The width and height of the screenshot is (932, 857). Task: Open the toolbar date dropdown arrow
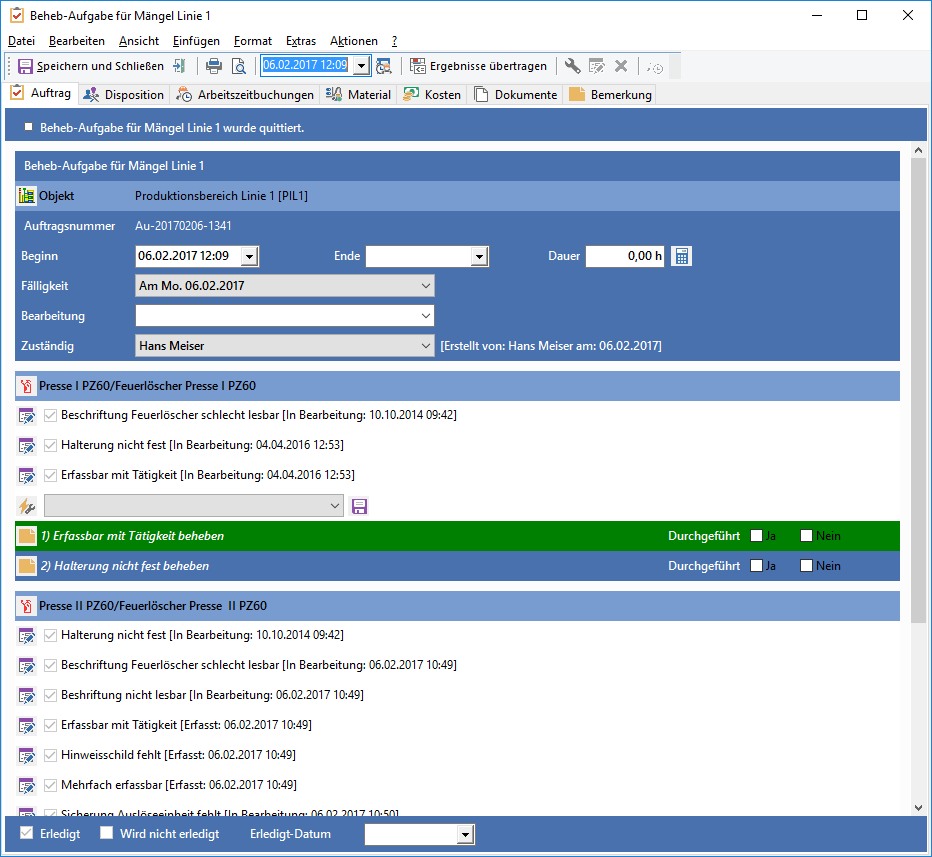[362, 65]
